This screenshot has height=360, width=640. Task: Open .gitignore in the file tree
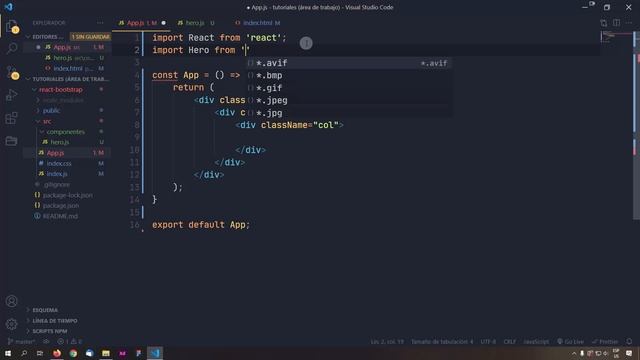tap(67, 184)
